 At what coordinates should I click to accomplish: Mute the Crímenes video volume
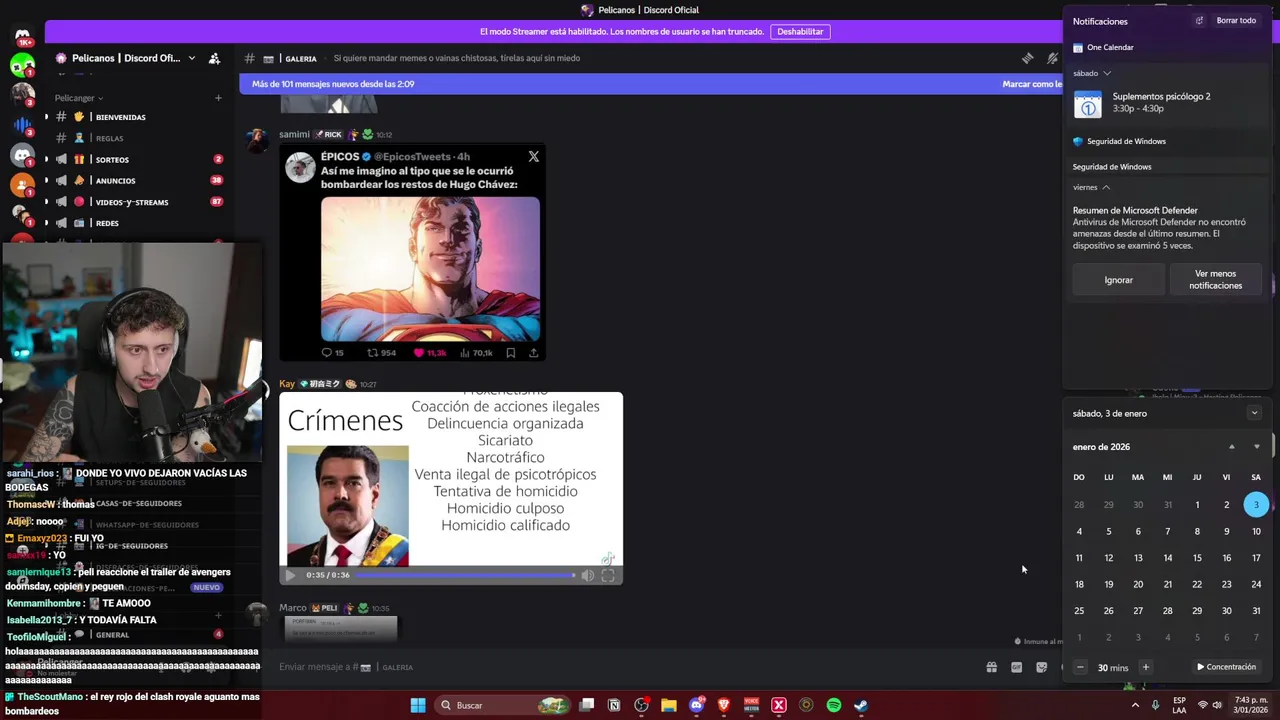[x=587, y=575]
